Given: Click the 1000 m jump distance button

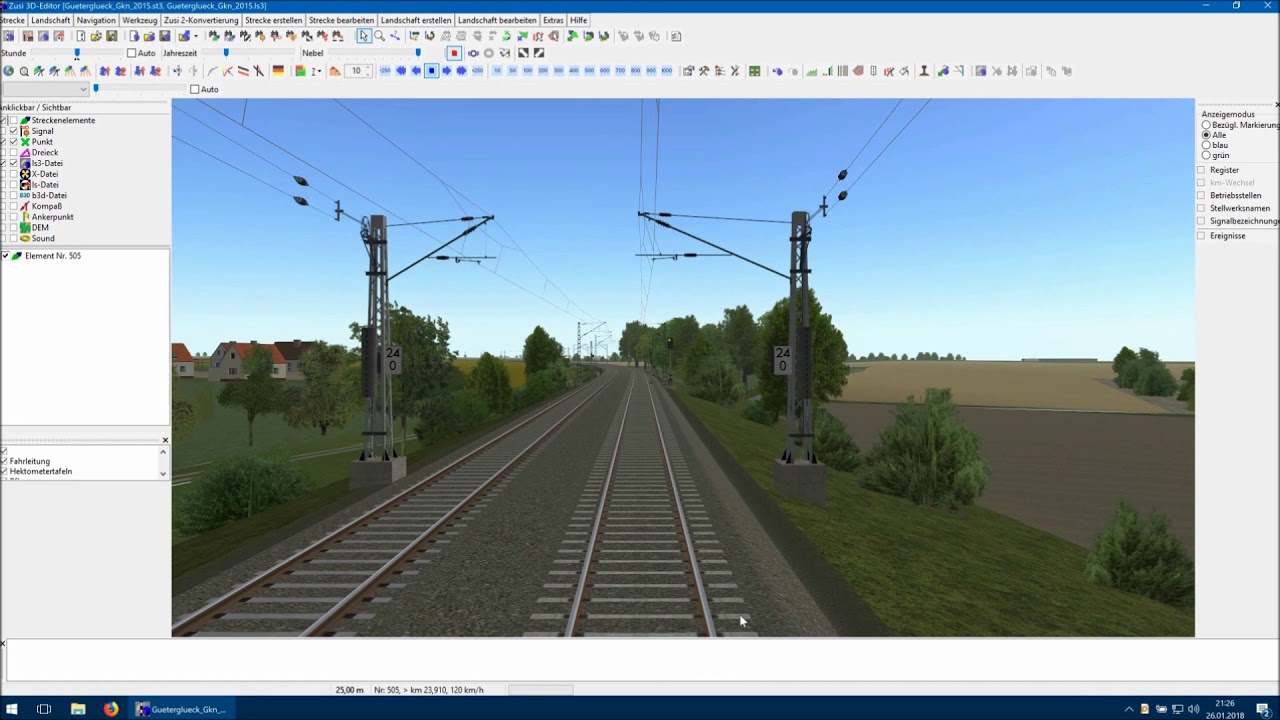Looking at the screenshot, I should (x=666, y=71).
